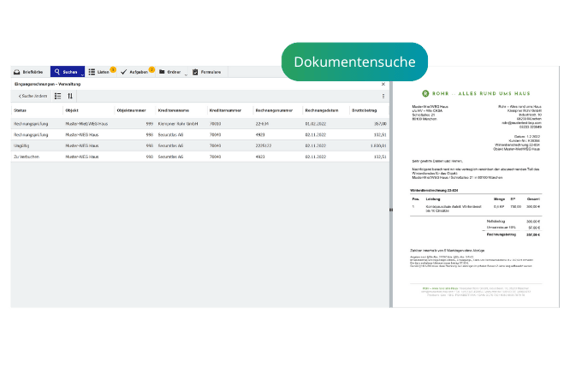Open the Briefkörbe inbox icon

coord(17,72)
